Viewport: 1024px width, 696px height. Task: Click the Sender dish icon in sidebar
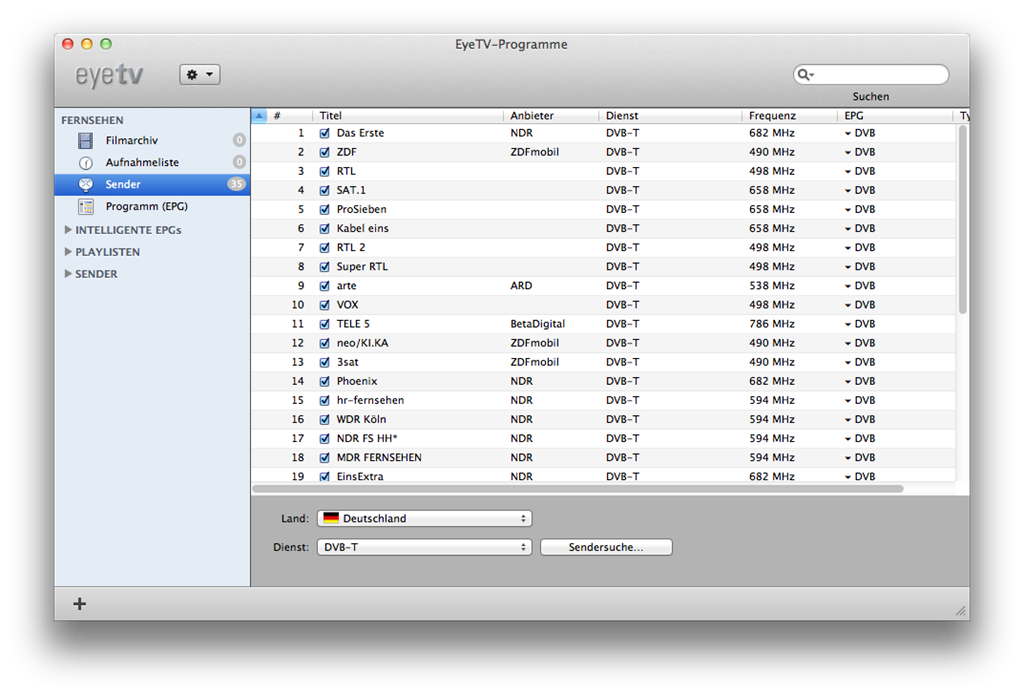[86, 184]
